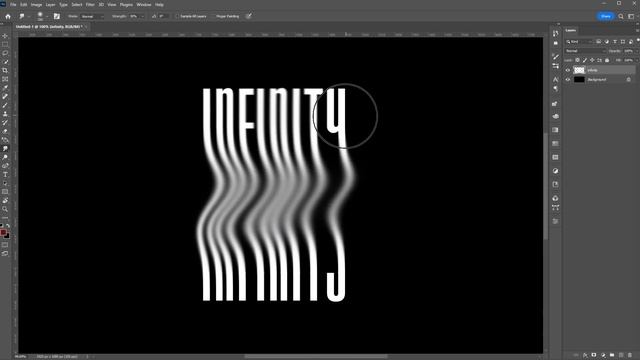Open the Filter menu

tap(90, 4)
